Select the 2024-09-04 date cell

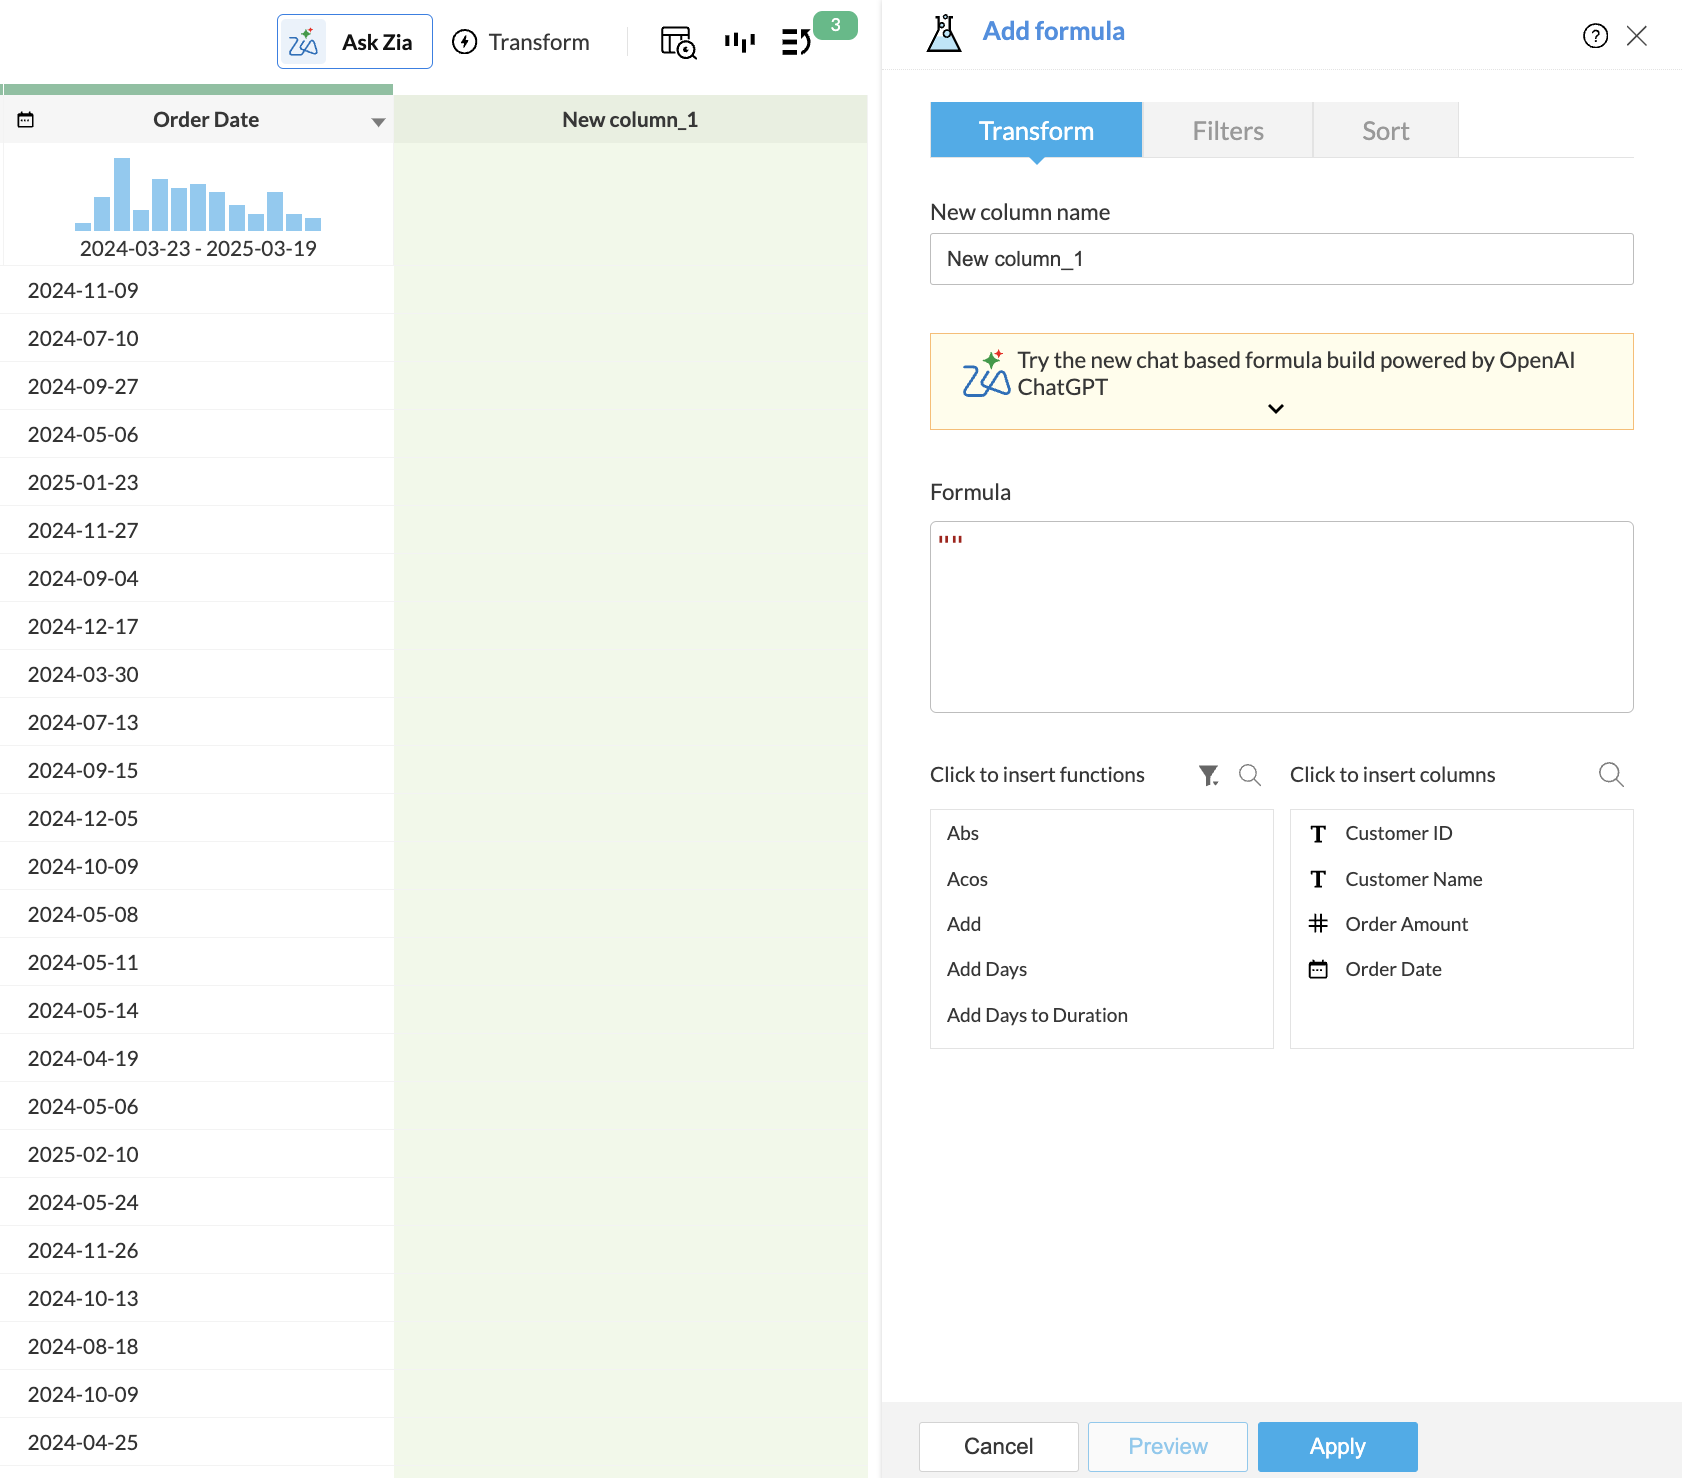coord(197,578)
